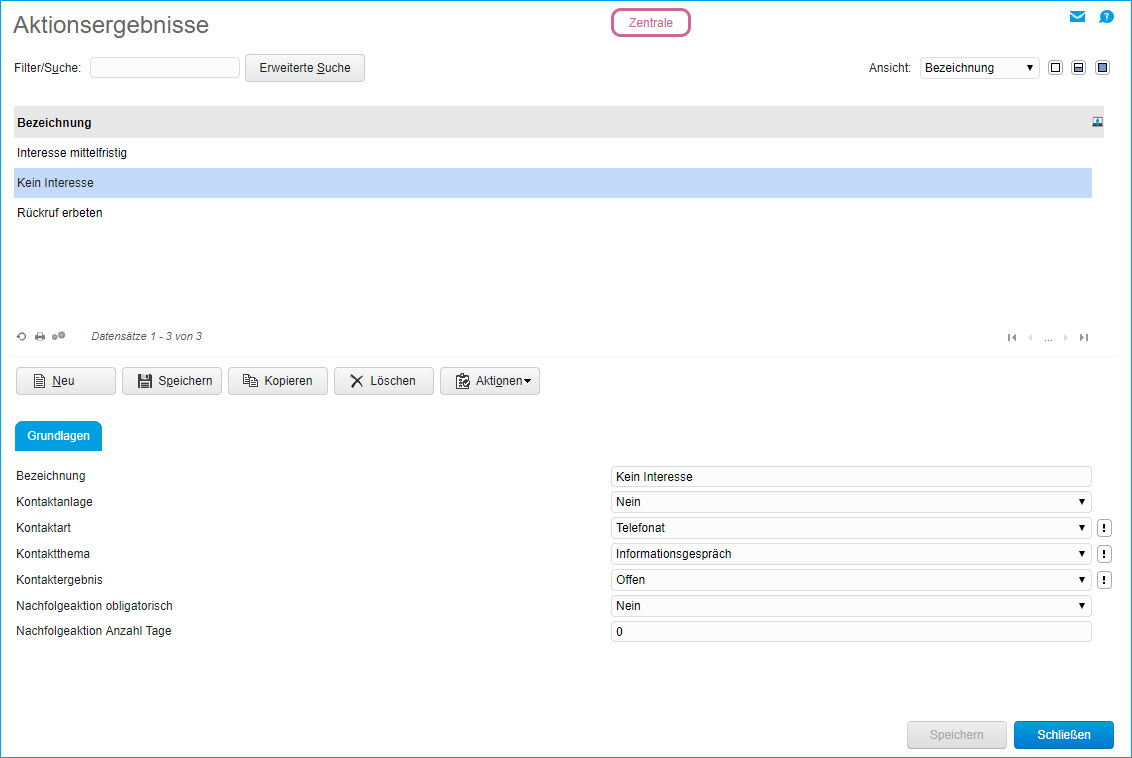Image resolution: width=1132 pixels, height=758 pixels.
Task: Click the refresh icon below the list
Action: point(22,337)
